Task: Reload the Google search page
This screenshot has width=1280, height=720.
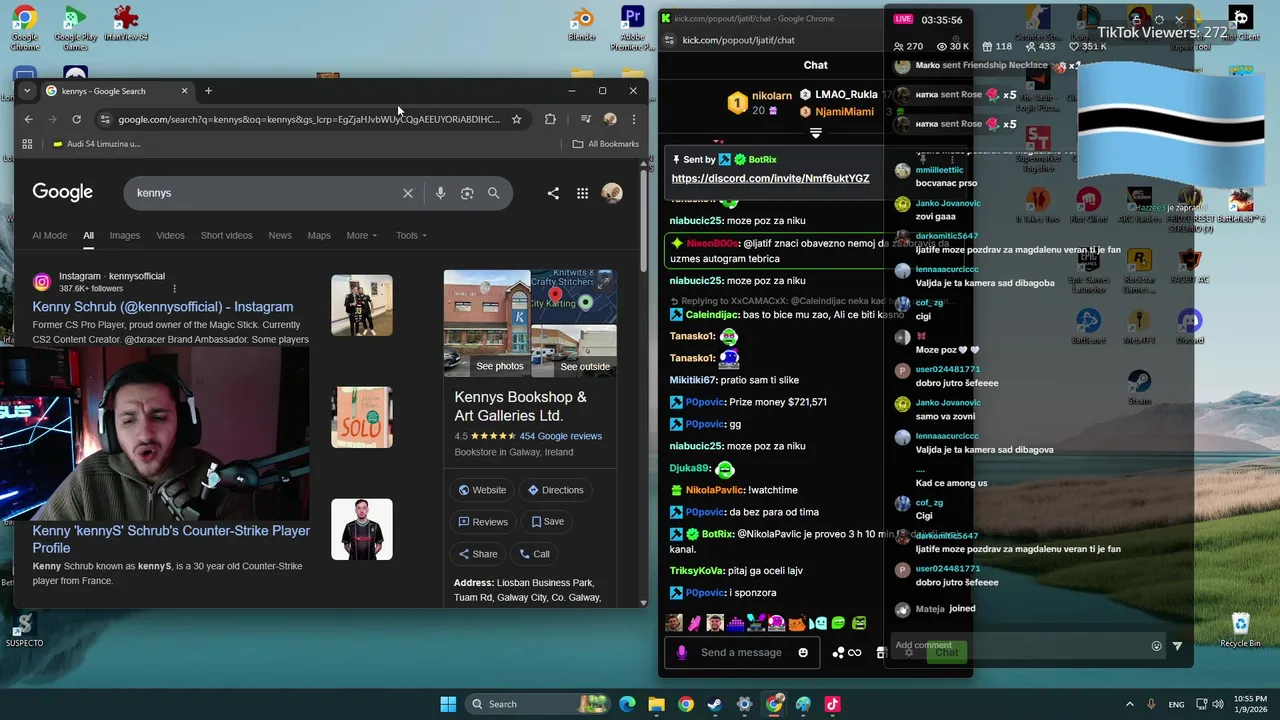Action: [76, 119]
